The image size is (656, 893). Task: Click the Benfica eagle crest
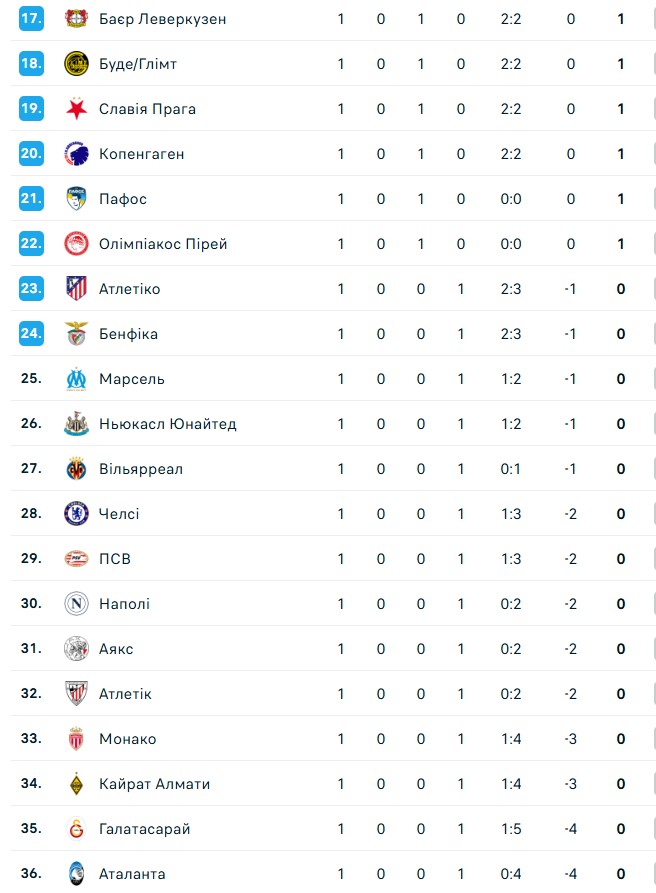tap(76, 334)
